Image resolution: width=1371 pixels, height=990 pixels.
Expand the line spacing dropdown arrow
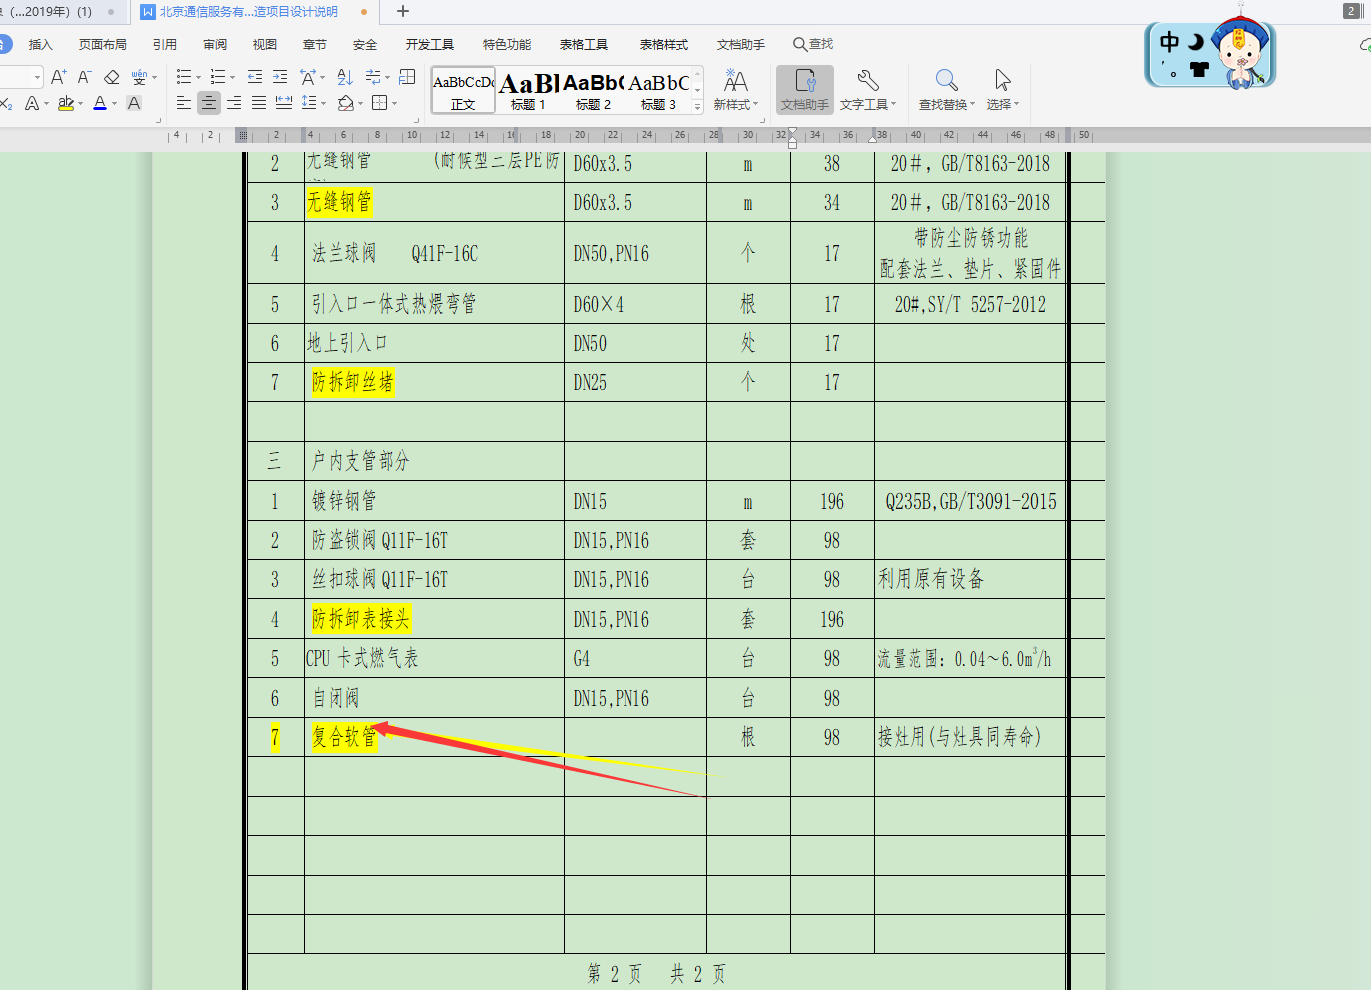323,104
